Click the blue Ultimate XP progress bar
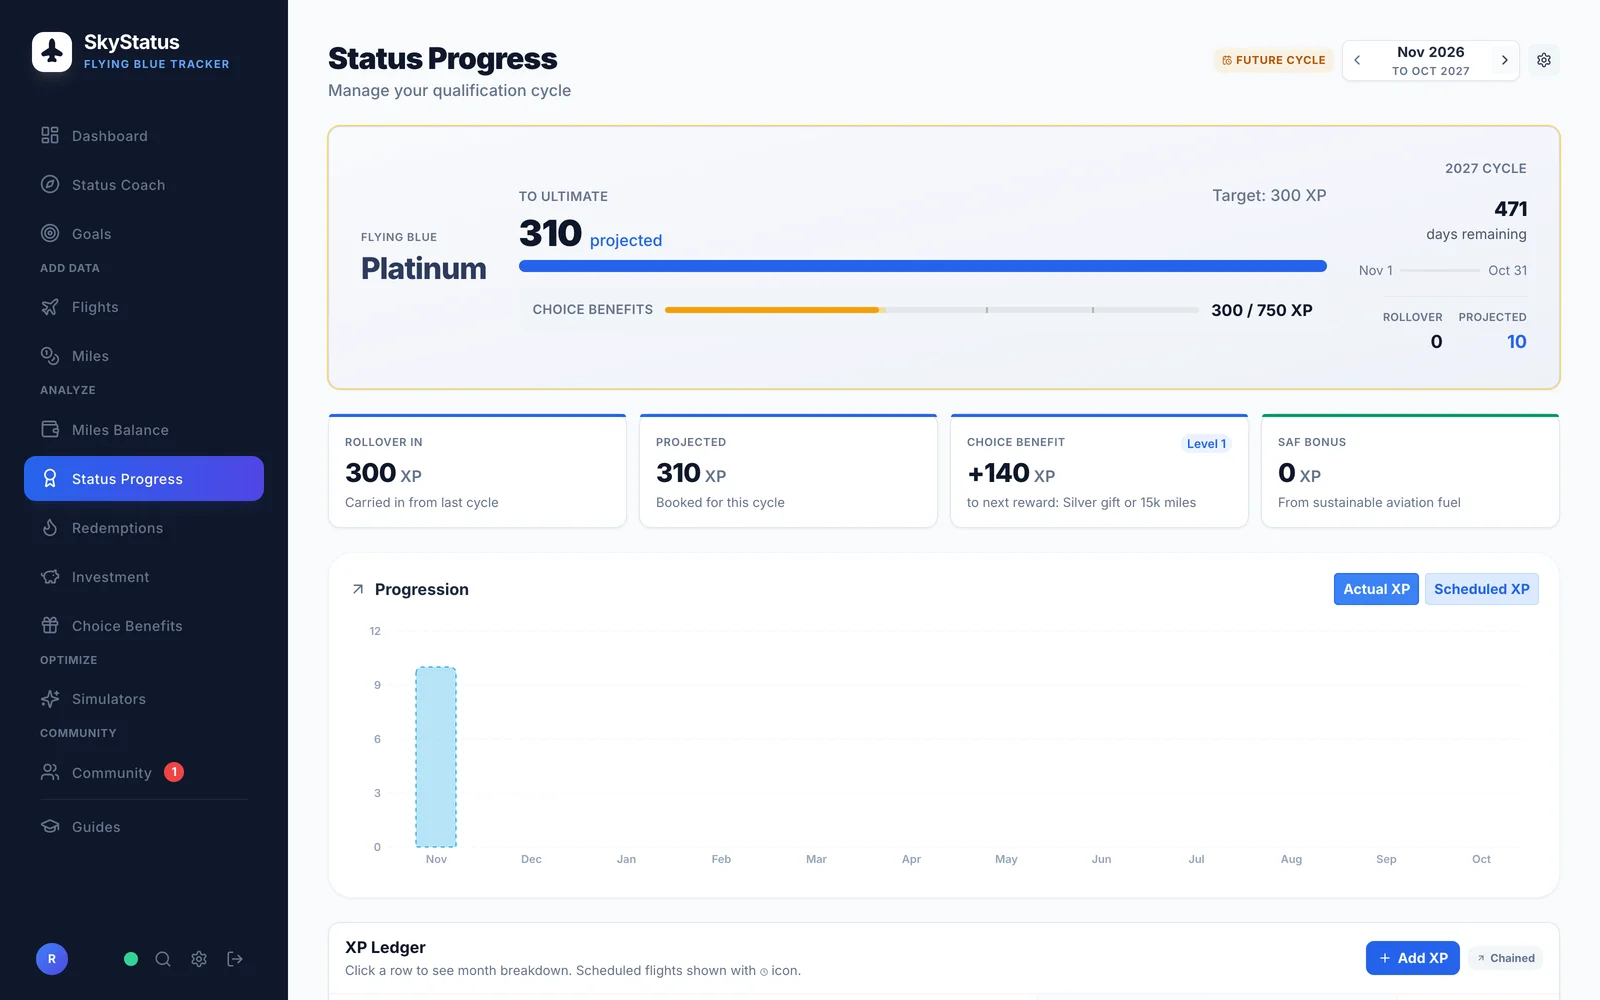This screenshot has width=1600, height=1000. [x=923, y=266]
